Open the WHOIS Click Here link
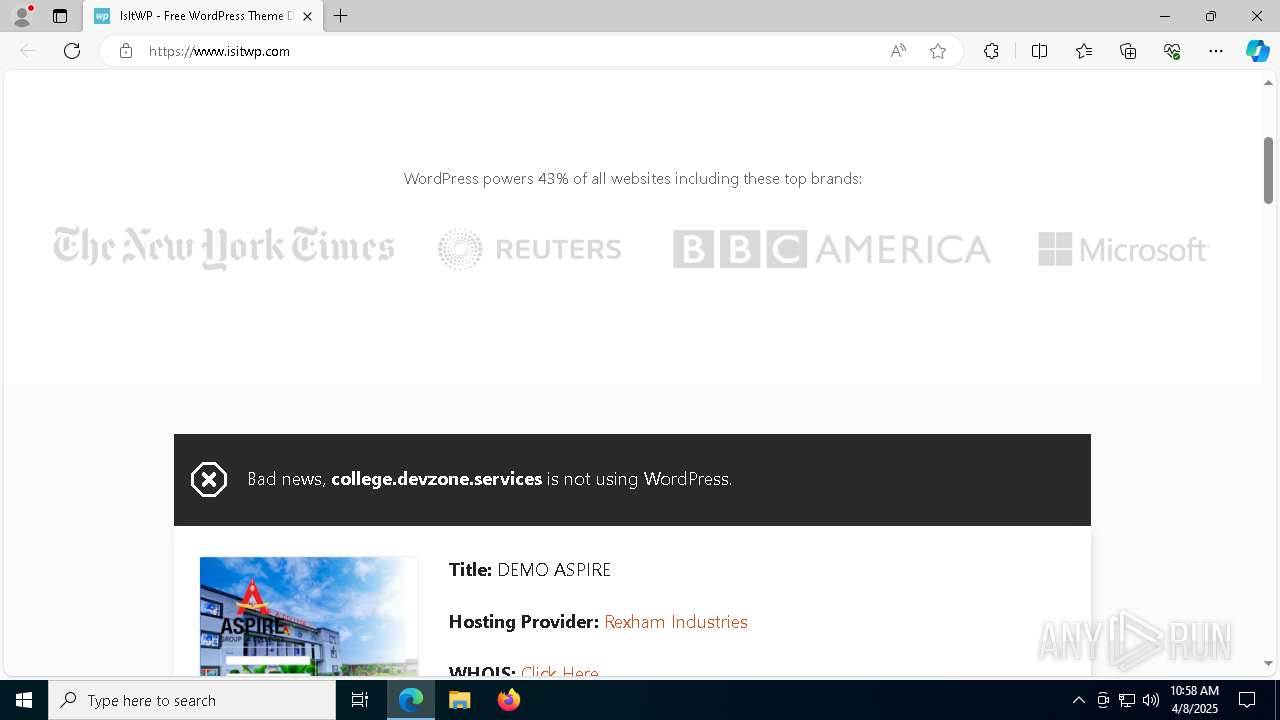This screenshot has width=1280, height=720. [560, 673]
